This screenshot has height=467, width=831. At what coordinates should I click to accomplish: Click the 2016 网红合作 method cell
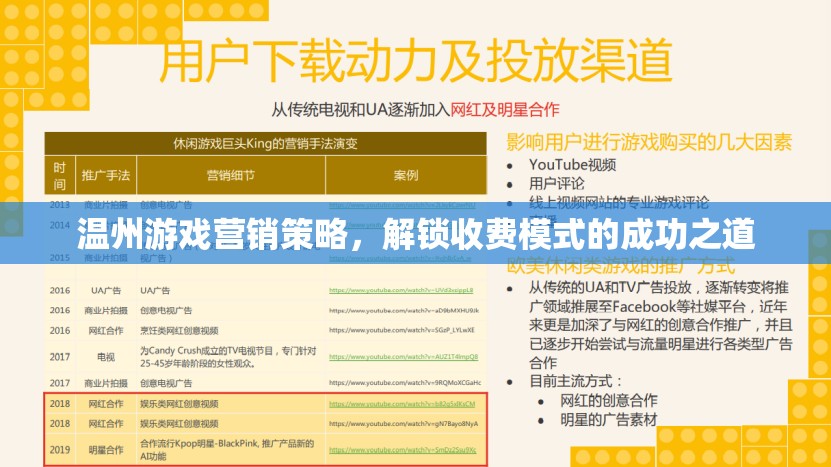coord(105,331)
